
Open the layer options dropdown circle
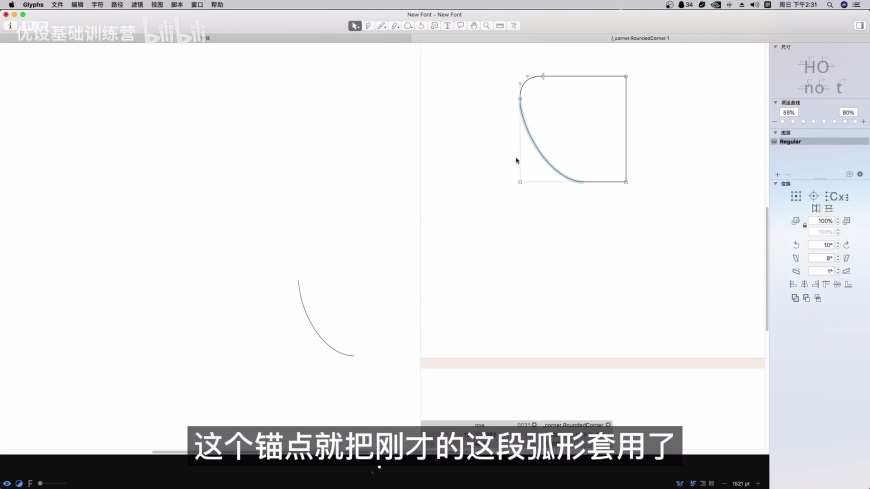pyautogui.click(x=849, y=174)
